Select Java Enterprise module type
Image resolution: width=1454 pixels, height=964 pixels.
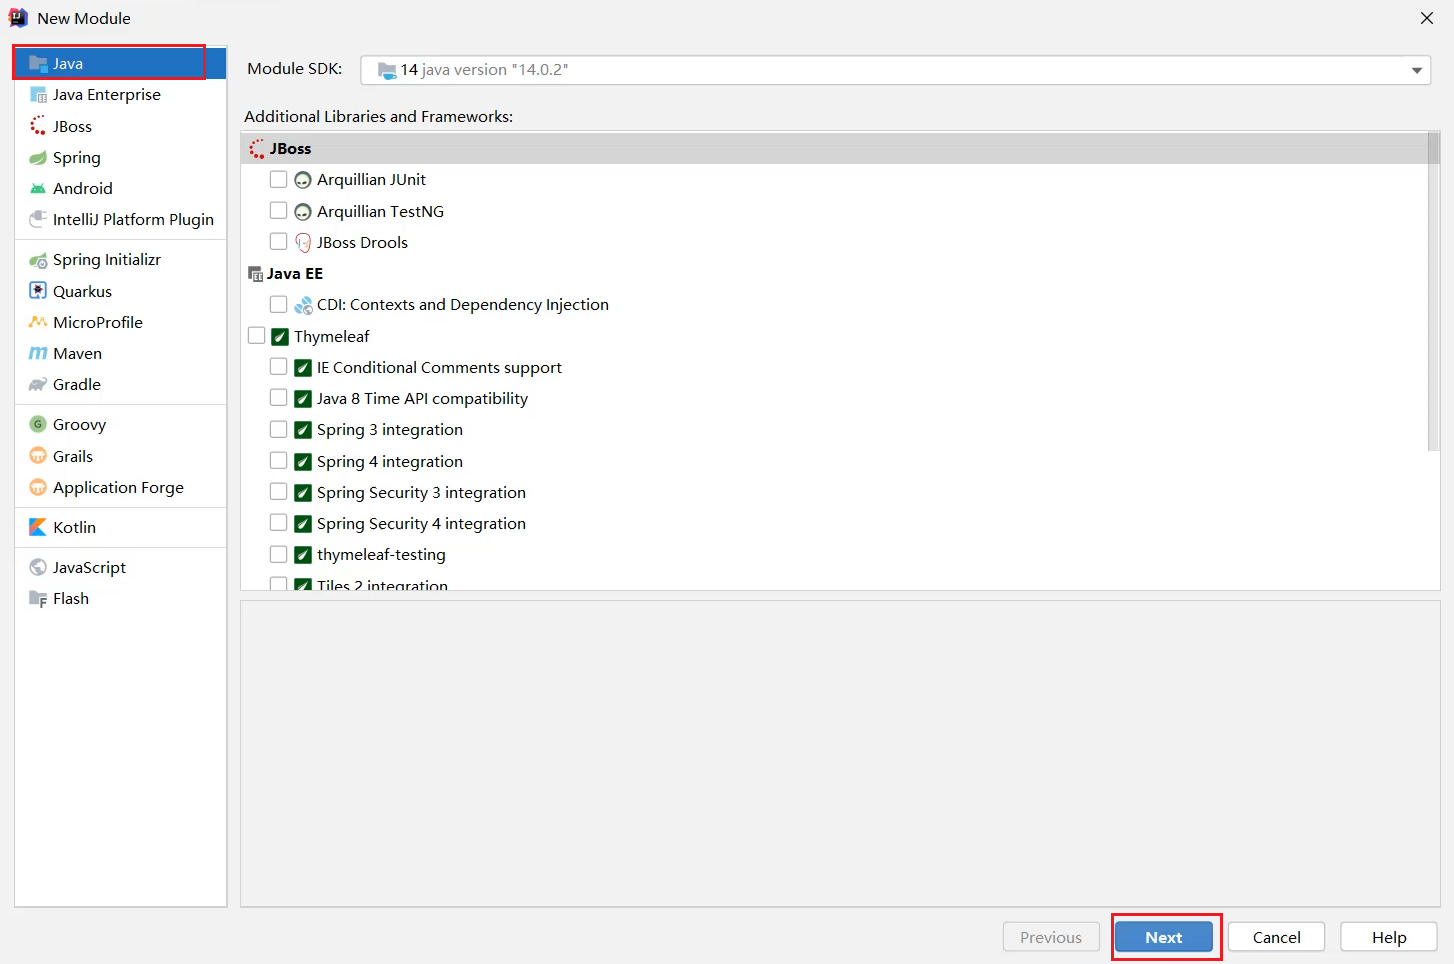(x=106, y=95)
